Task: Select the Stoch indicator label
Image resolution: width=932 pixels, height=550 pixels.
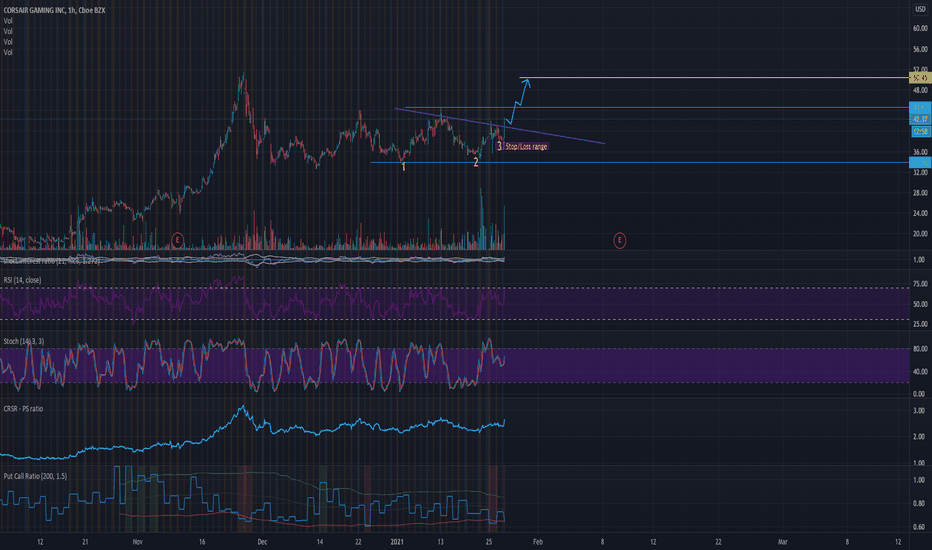Action: point(24,341)
